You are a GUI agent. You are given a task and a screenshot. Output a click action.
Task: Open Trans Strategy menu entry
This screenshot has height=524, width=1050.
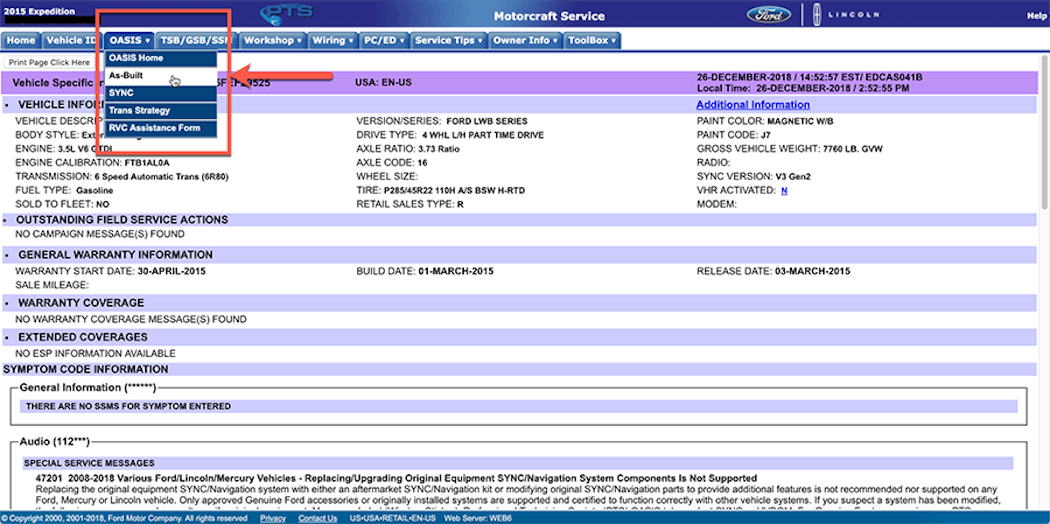139,111
